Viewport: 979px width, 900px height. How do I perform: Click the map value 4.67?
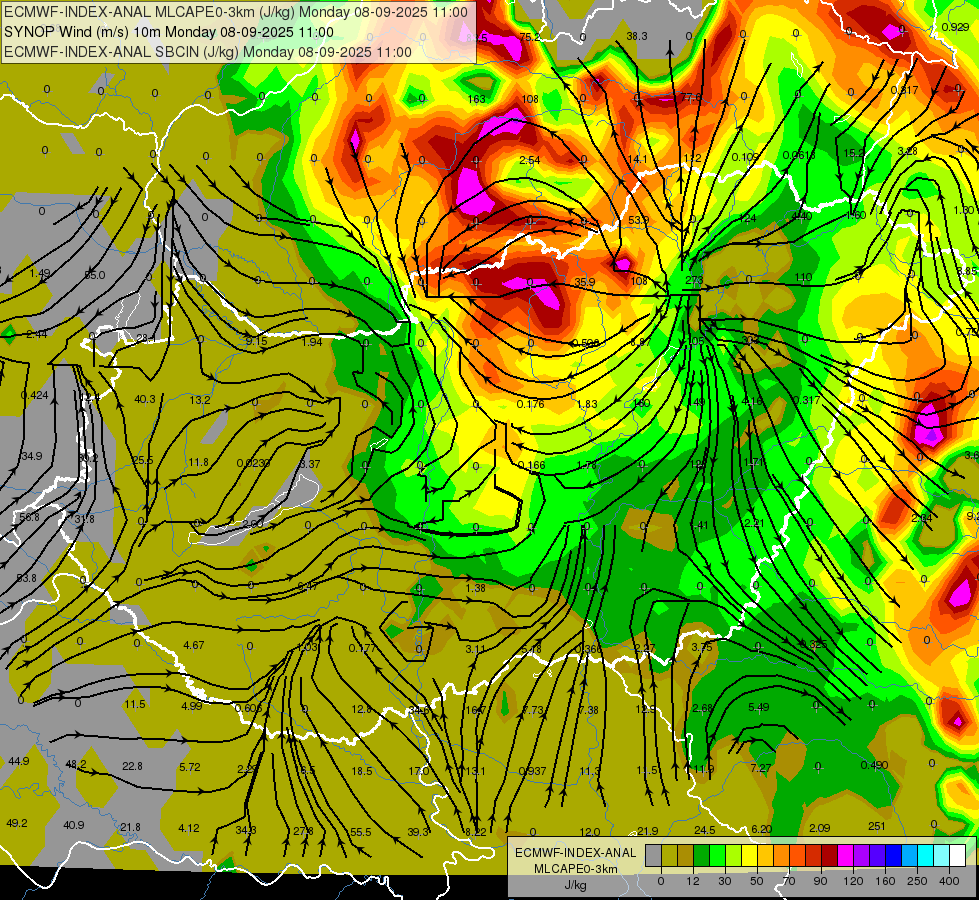tap(194, 645)
